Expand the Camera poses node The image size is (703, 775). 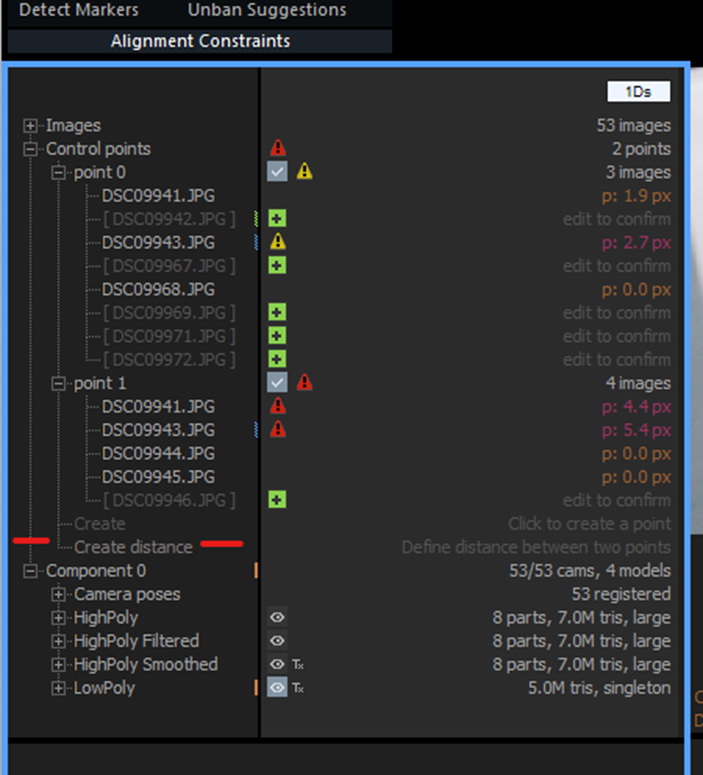click(58, 594)
